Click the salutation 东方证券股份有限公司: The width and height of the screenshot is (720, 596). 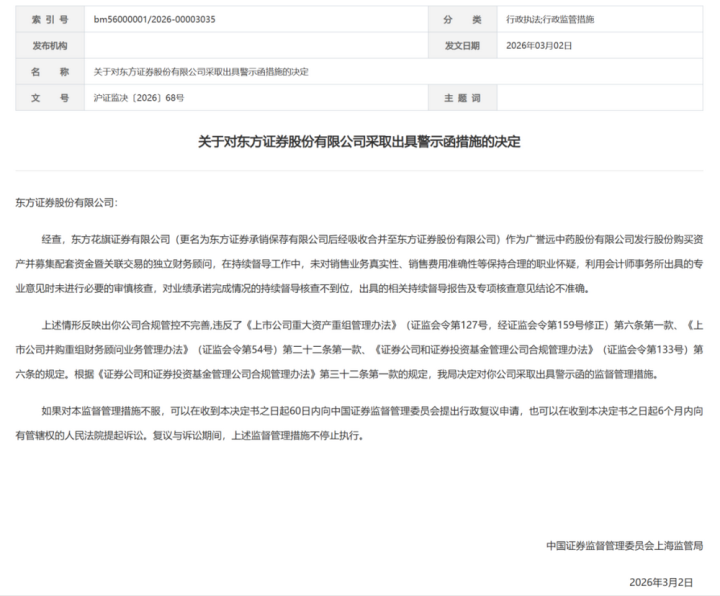[67, 202]
